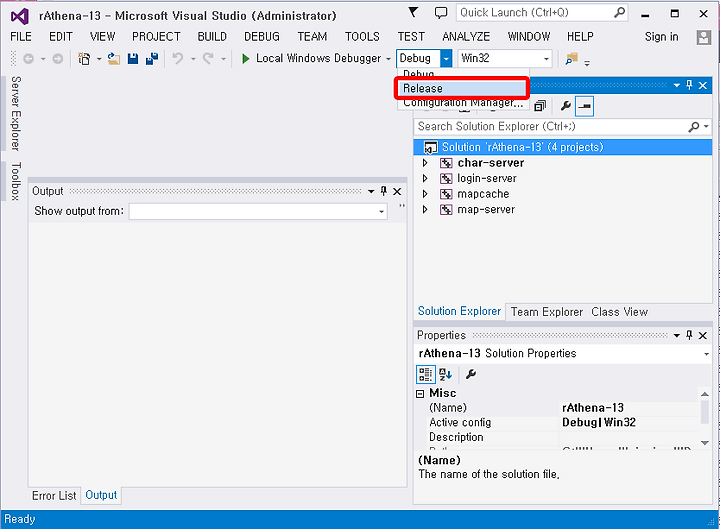
Task: Open Solution Explorer window options arrow
Action: tap(676, 85)
